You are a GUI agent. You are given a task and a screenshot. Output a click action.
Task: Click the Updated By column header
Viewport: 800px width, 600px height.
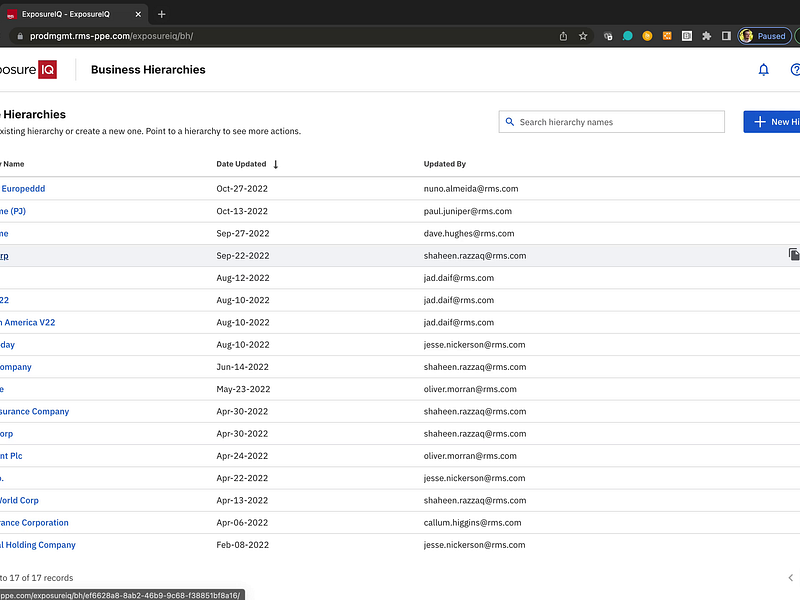point(445,164)
